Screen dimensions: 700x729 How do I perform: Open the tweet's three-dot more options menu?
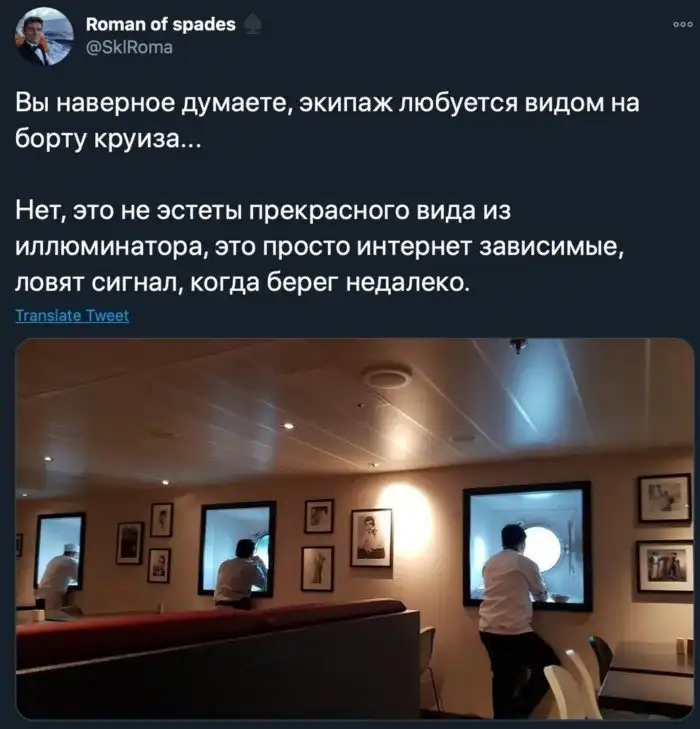click(x=682, y=25)
